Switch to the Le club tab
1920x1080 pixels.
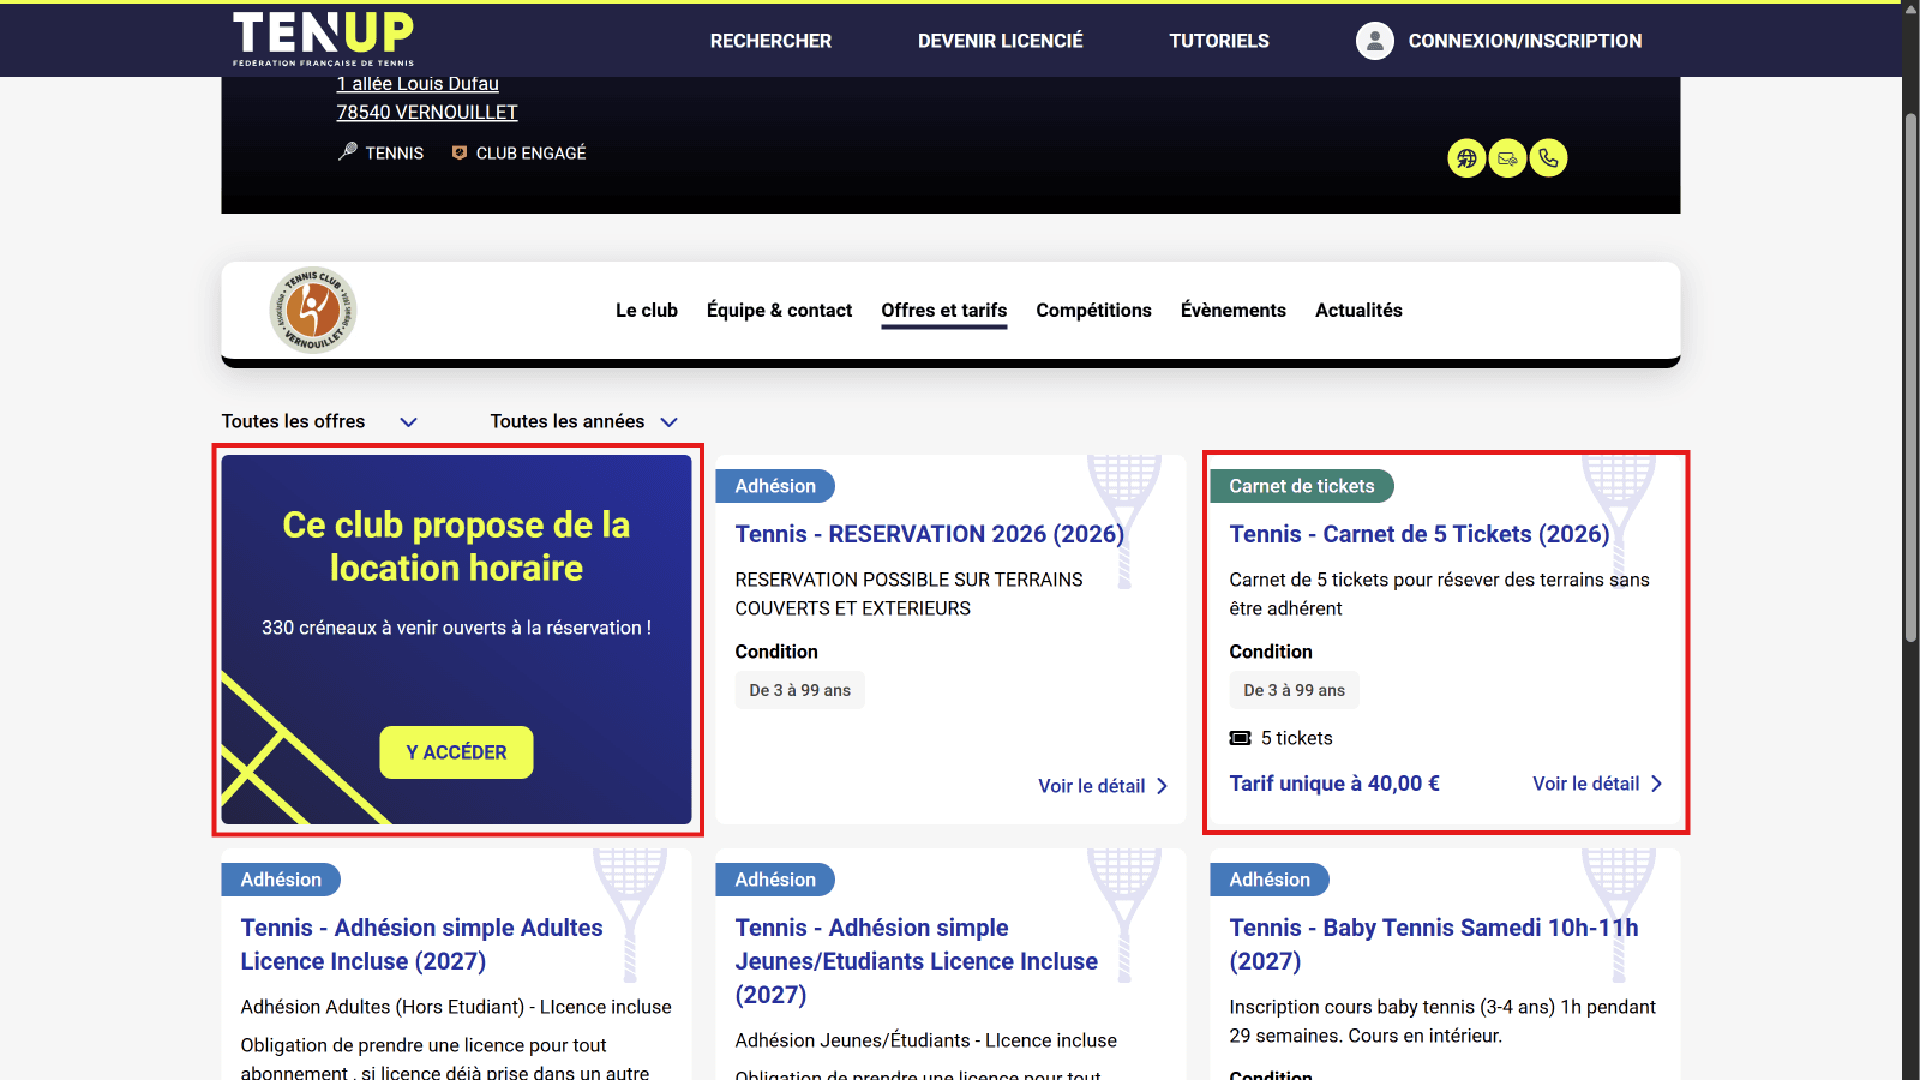[646, 310]
